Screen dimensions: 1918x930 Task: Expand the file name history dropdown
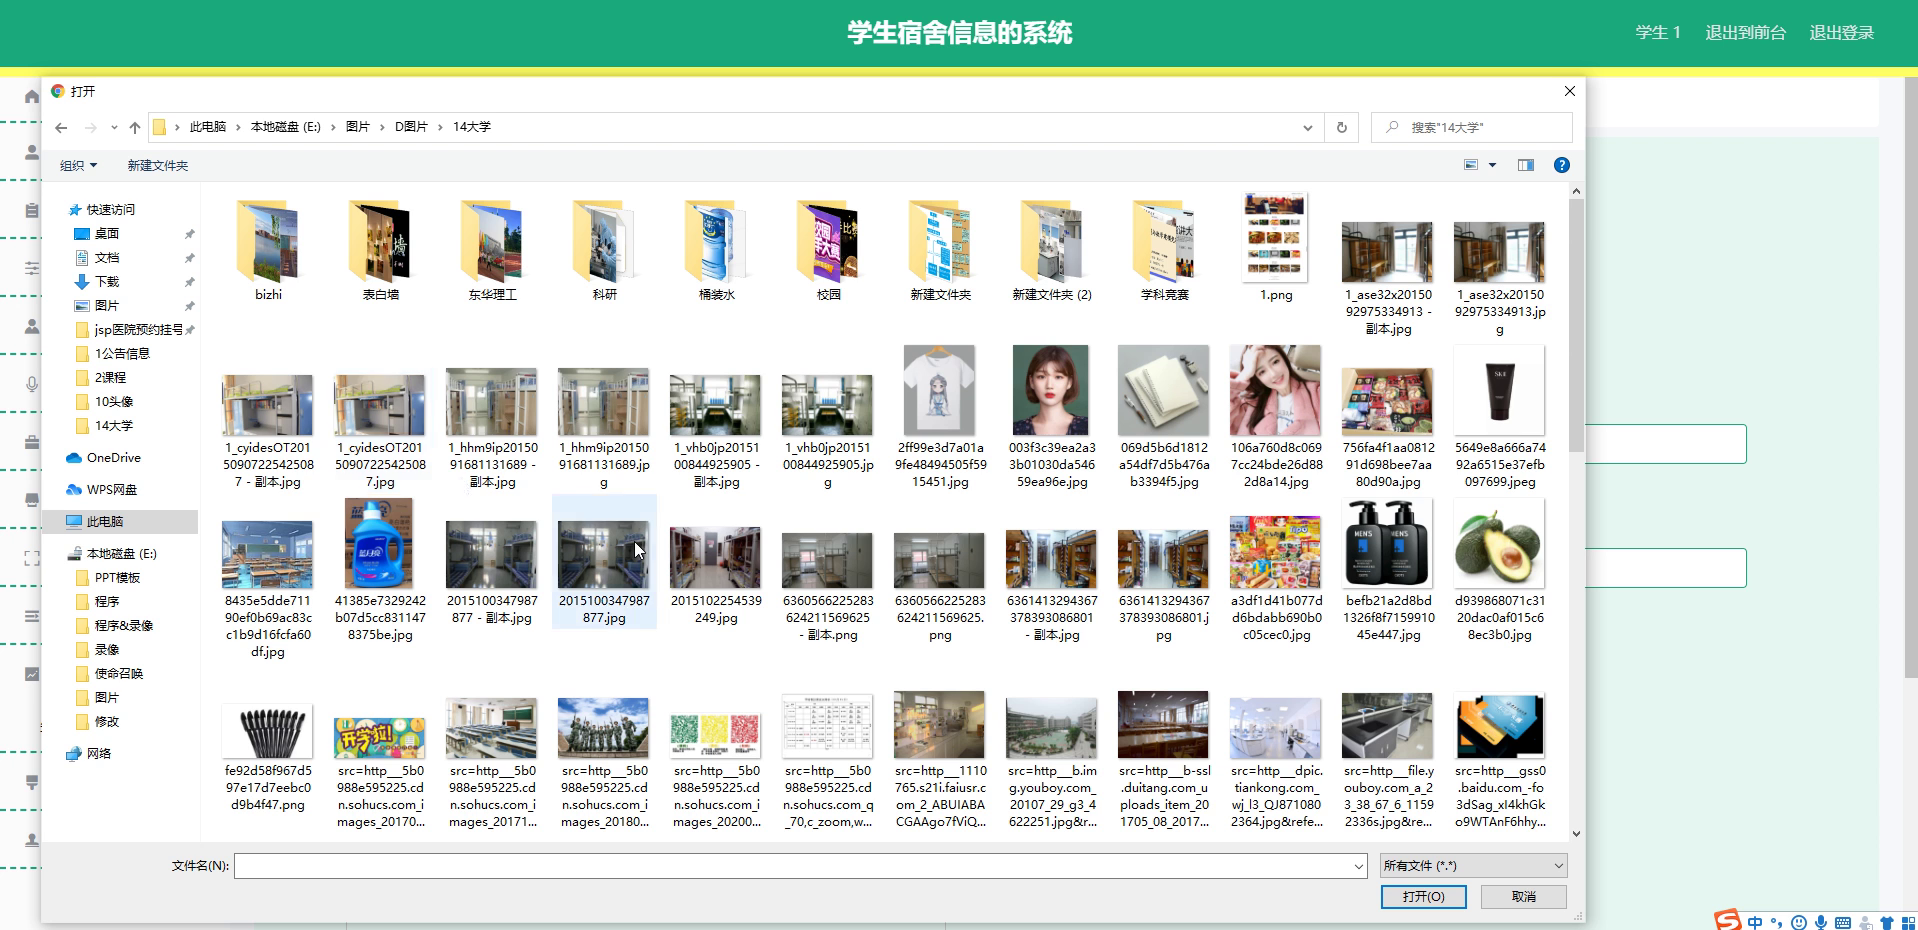coord(1358,866)
